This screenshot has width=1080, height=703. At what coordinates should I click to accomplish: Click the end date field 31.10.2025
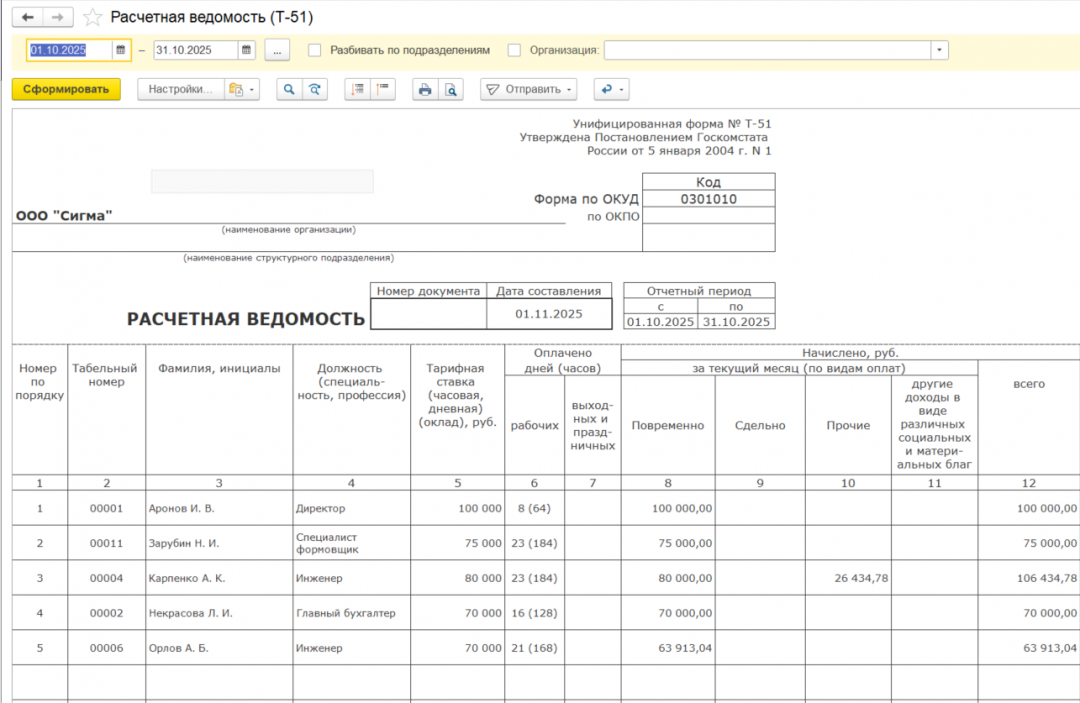click(196, 50)
